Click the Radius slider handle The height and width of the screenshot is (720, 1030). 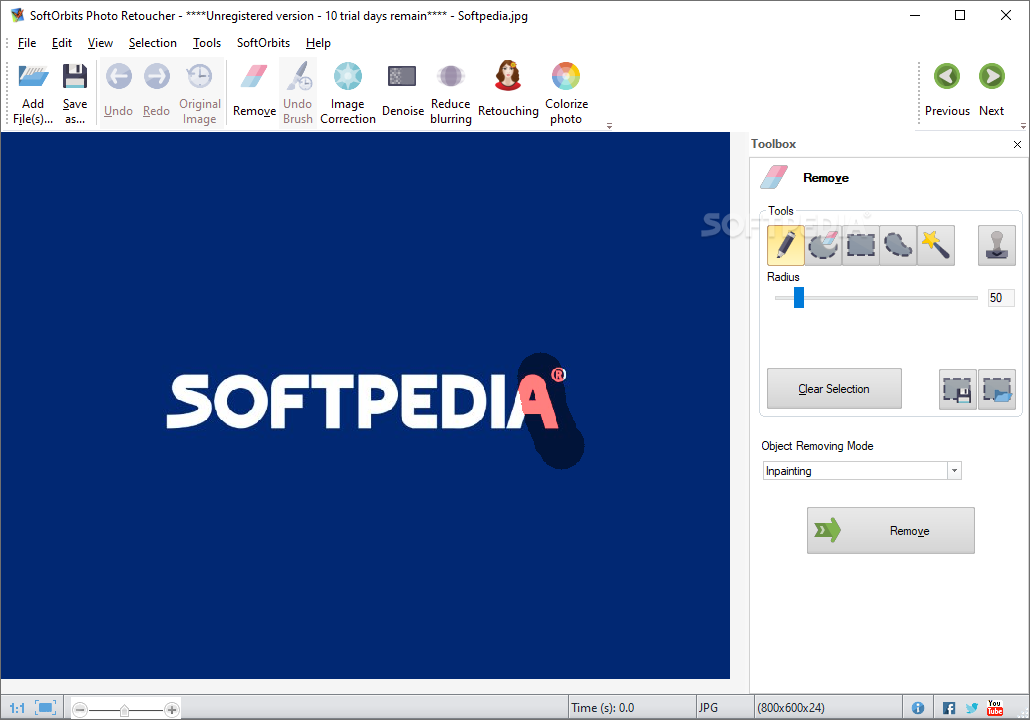pos(799,298)
